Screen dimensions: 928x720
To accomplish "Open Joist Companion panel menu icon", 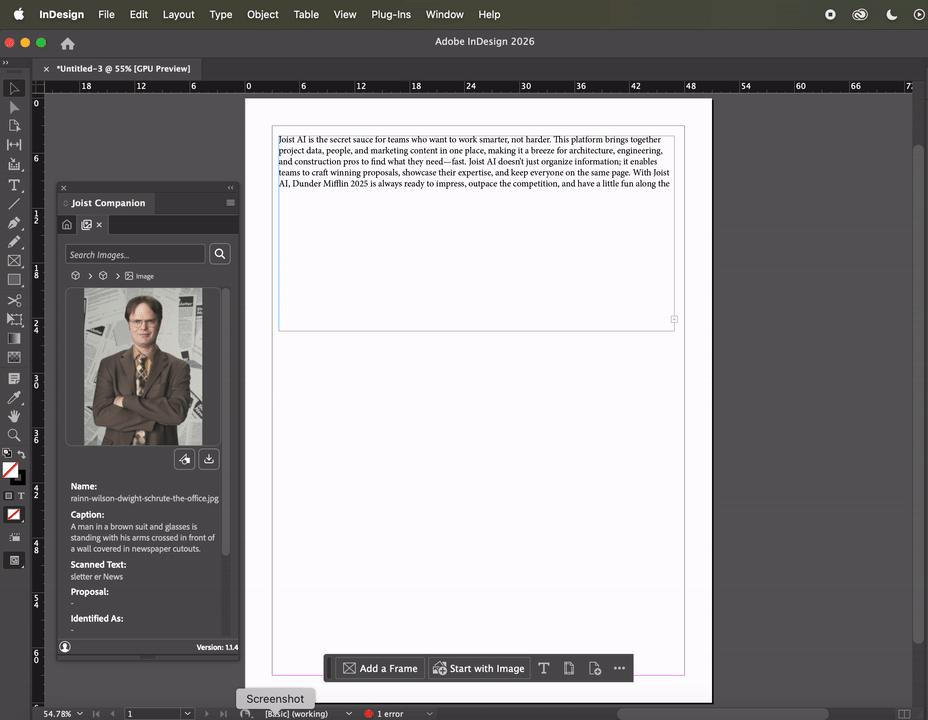I will (x=231, y=203).
